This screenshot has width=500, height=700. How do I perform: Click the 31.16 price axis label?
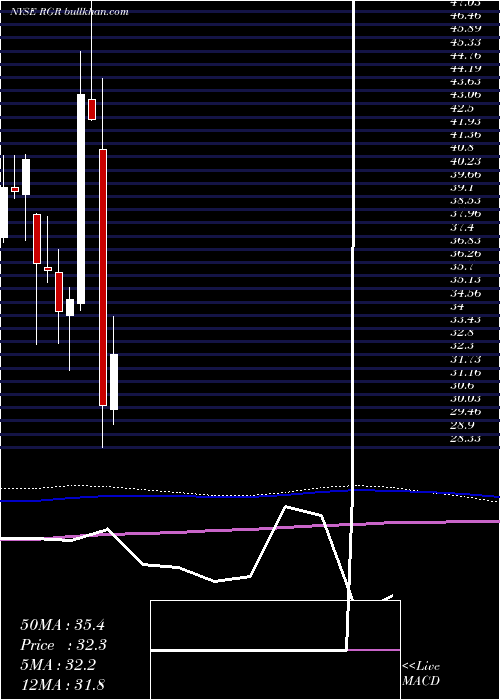point(467,372)
